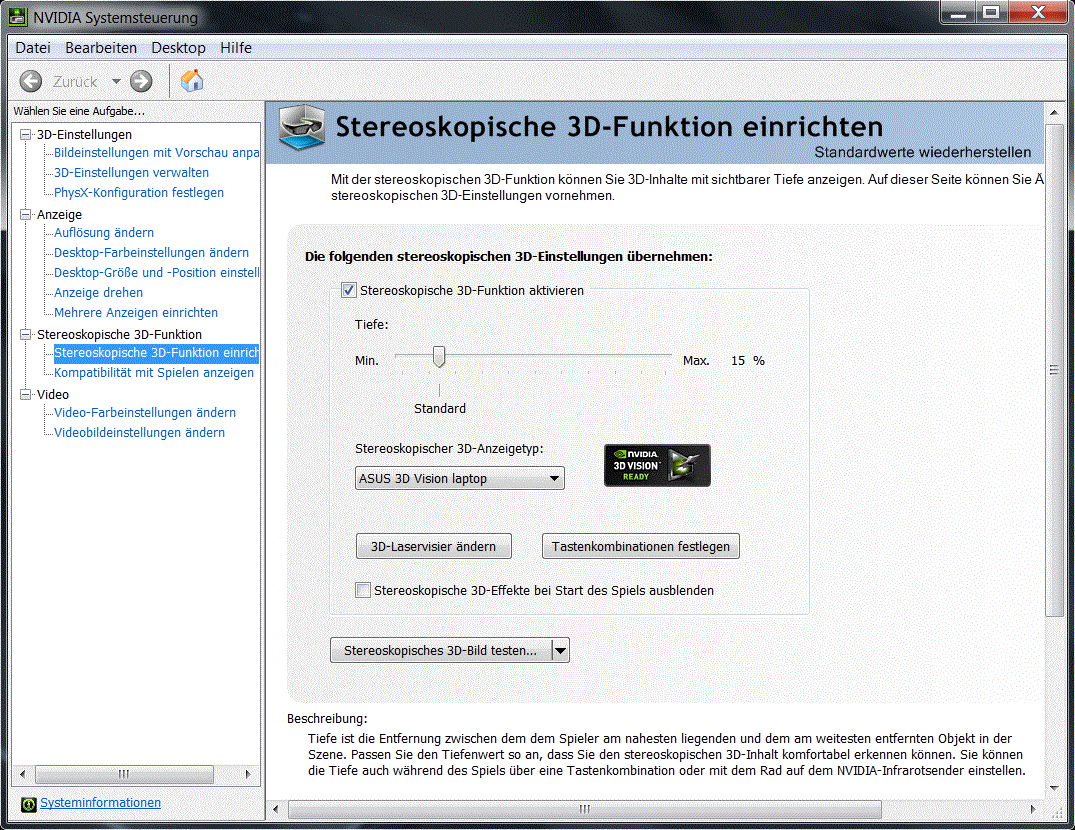Open the Hilfe menu
The height and width of the screenshot is (830, 1075).
tap(236, 48)
